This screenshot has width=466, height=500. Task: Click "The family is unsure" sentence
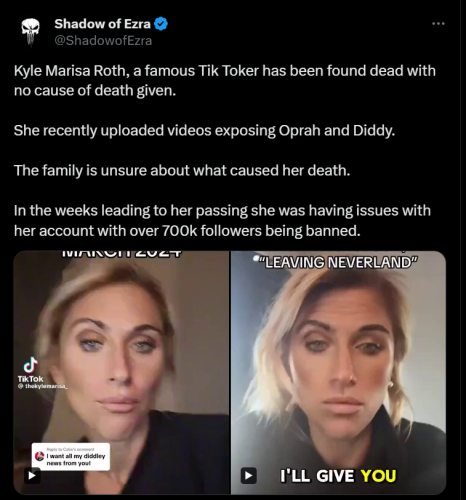point(182,170)
